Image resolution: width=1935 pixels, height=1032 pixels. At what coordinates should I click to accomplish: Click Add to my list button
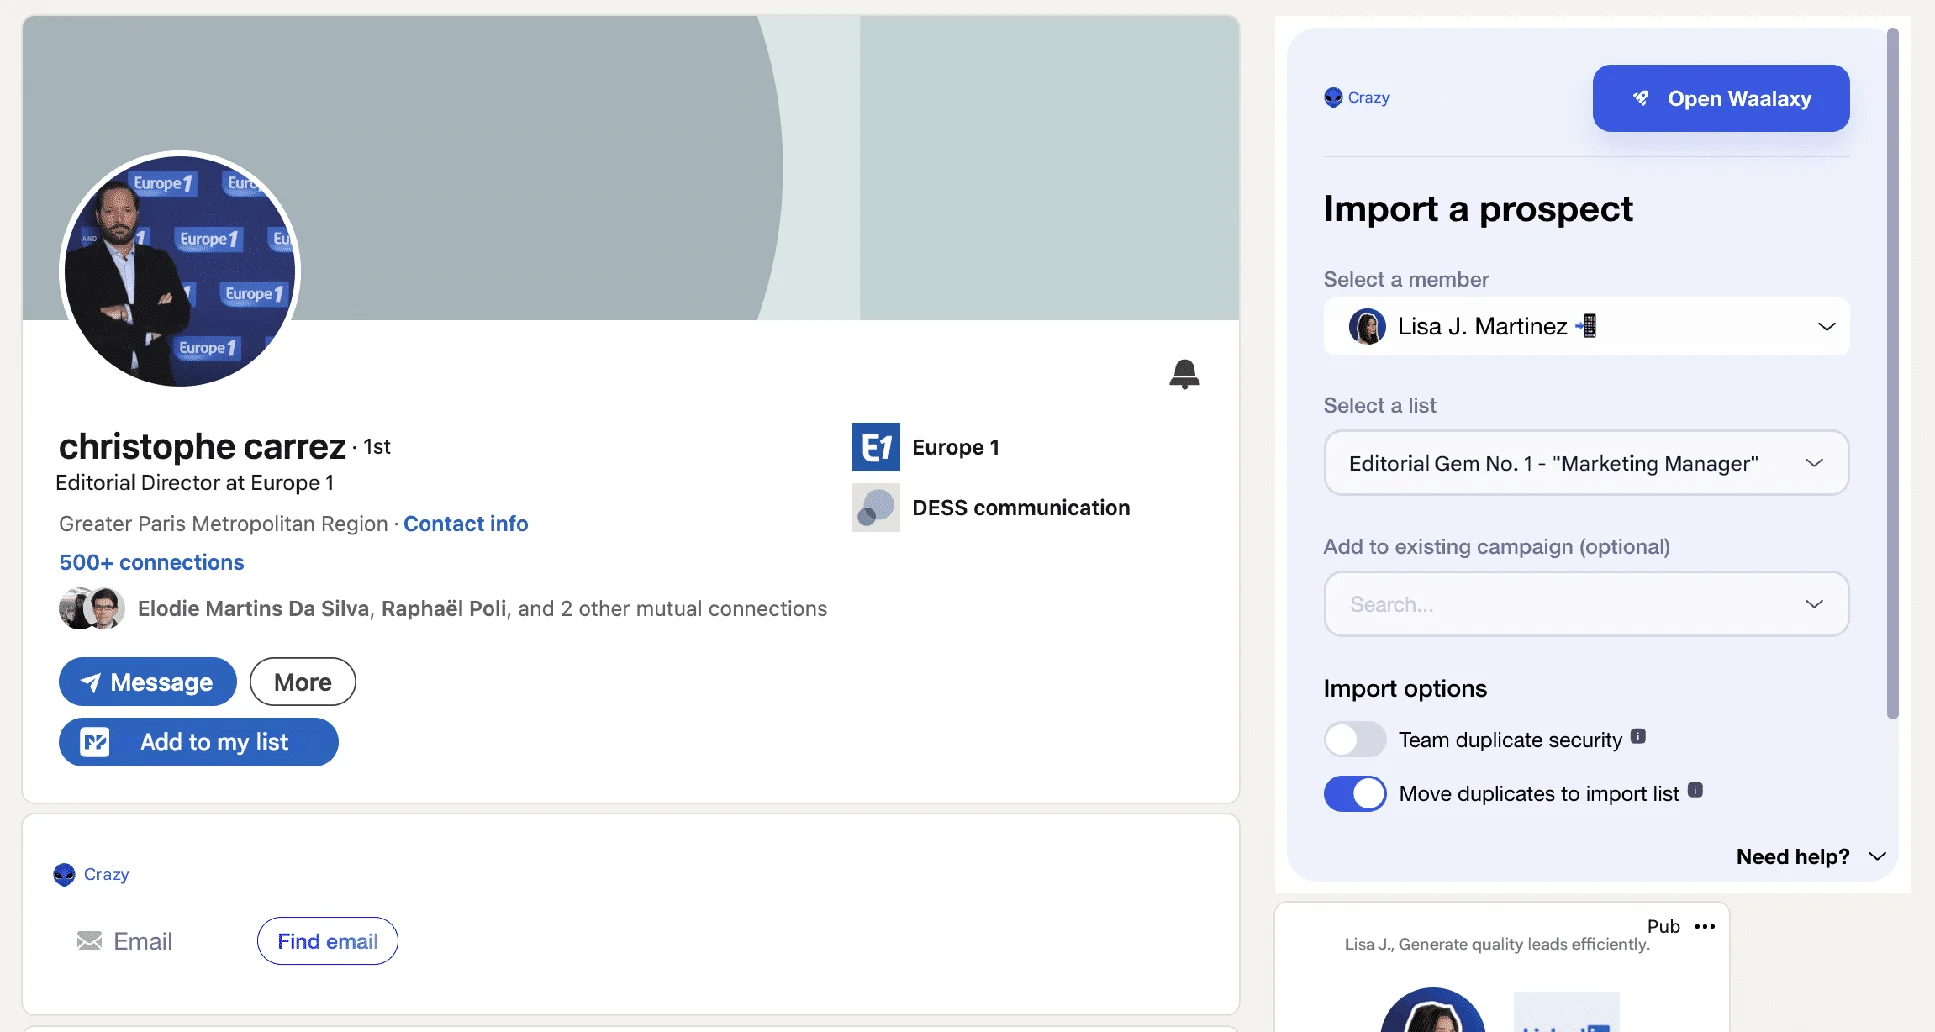coord(199,742)
